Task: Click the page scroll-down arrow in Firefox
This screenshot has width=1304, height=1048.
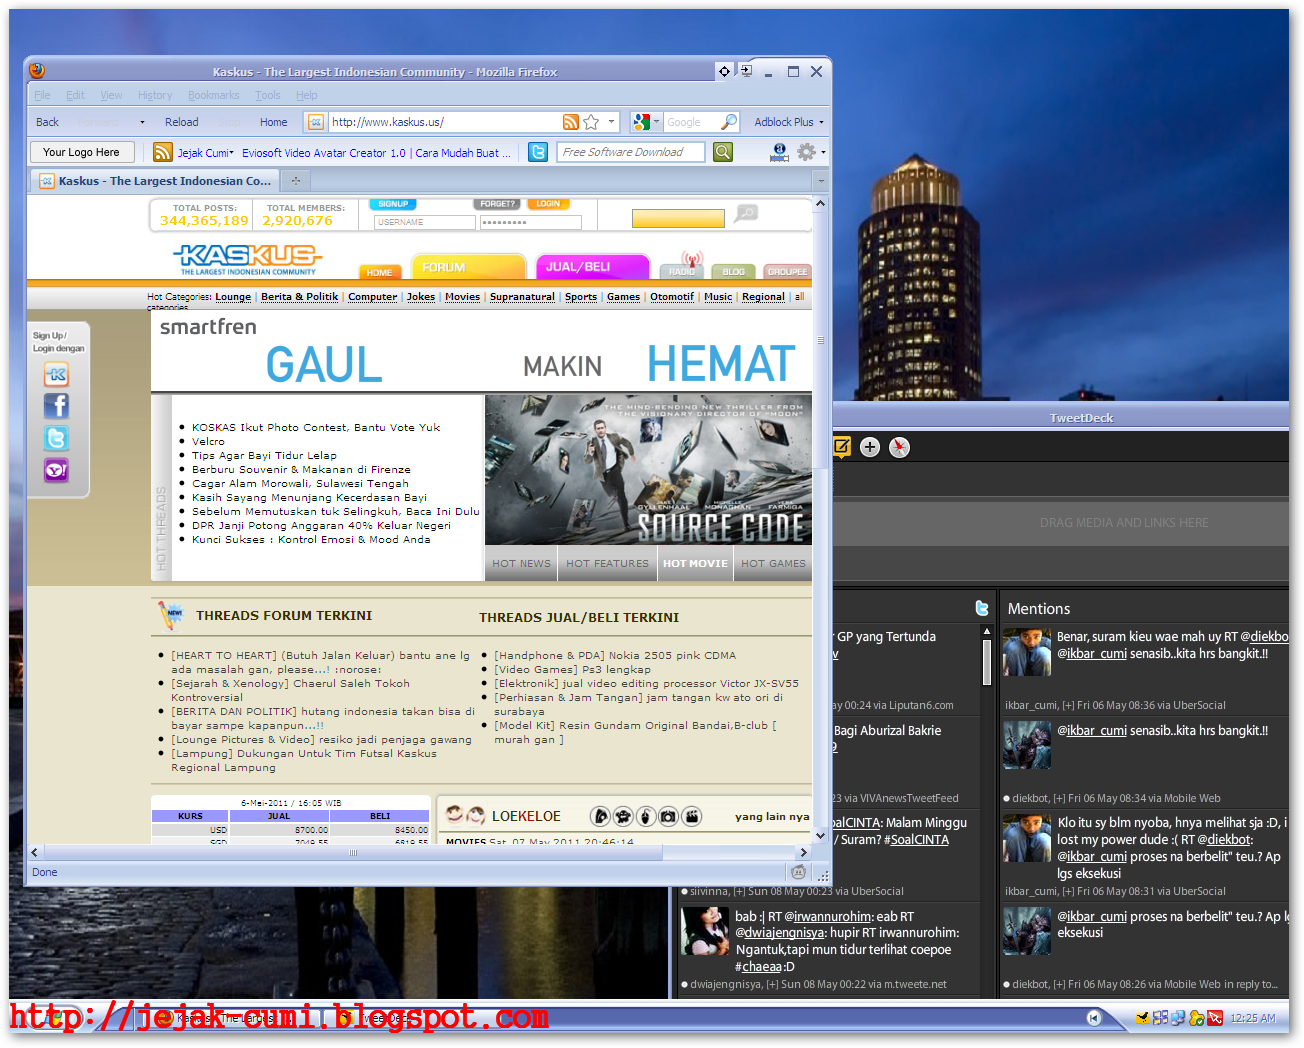Action: [x=820, y=836]
